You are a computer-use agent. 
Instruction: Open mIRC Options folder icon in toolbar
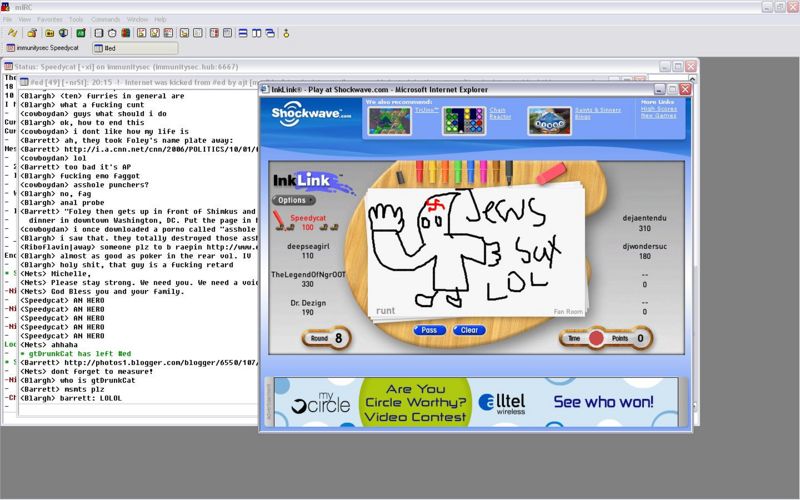pos(32,32)
